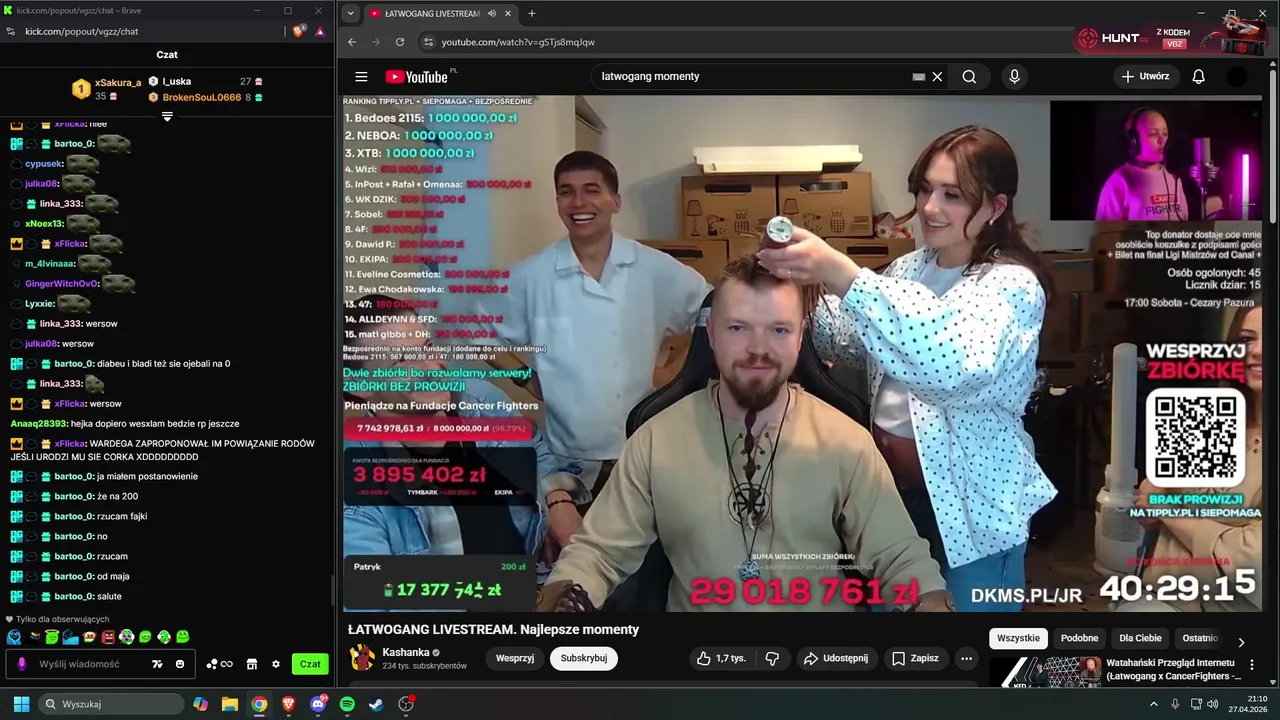Open the Kashanka channel name link
The image size is (1280, 720).
[405, 652]
